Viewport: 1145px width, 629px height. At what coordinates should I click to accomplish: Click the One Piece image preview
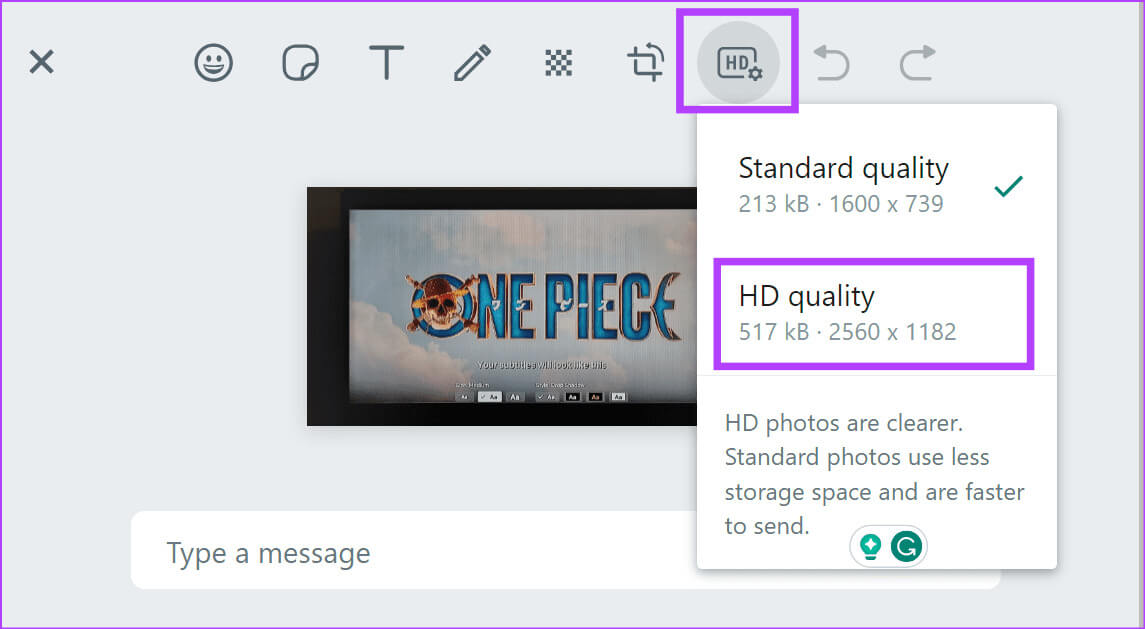click(x=502, y=306)
